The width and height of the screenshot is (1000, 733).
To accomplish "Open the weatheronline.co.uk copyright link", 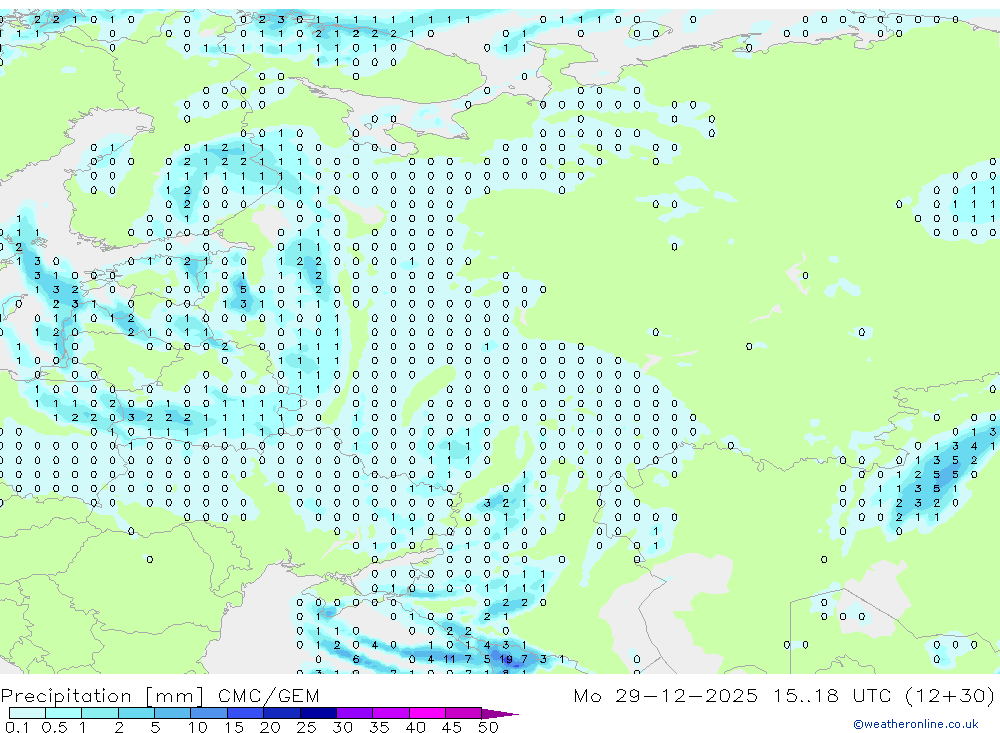I will coord(915,724).
